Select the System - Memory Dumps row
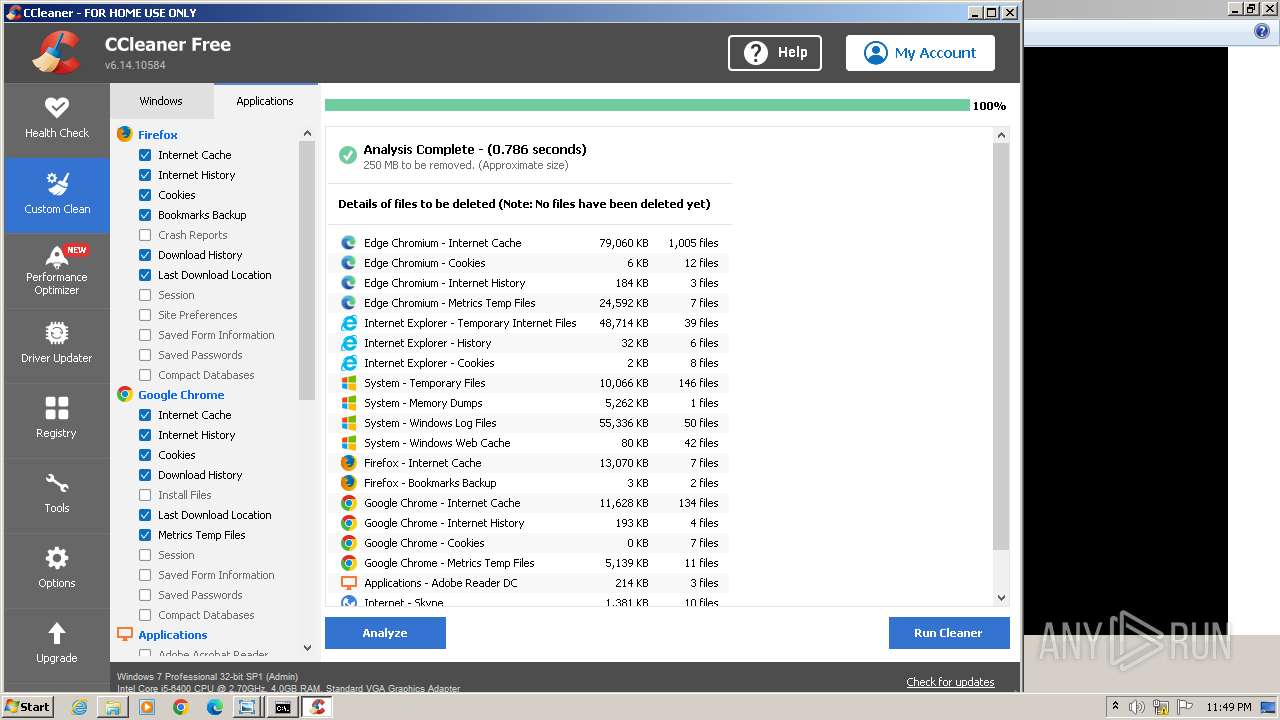This screenshot has width=1280, height=720. 529,403
